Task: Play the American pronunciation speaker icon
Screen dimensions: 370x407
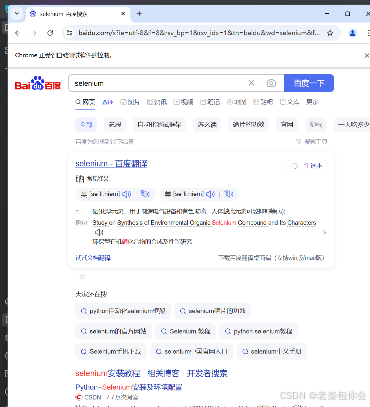Action: (x=210, y=194)
